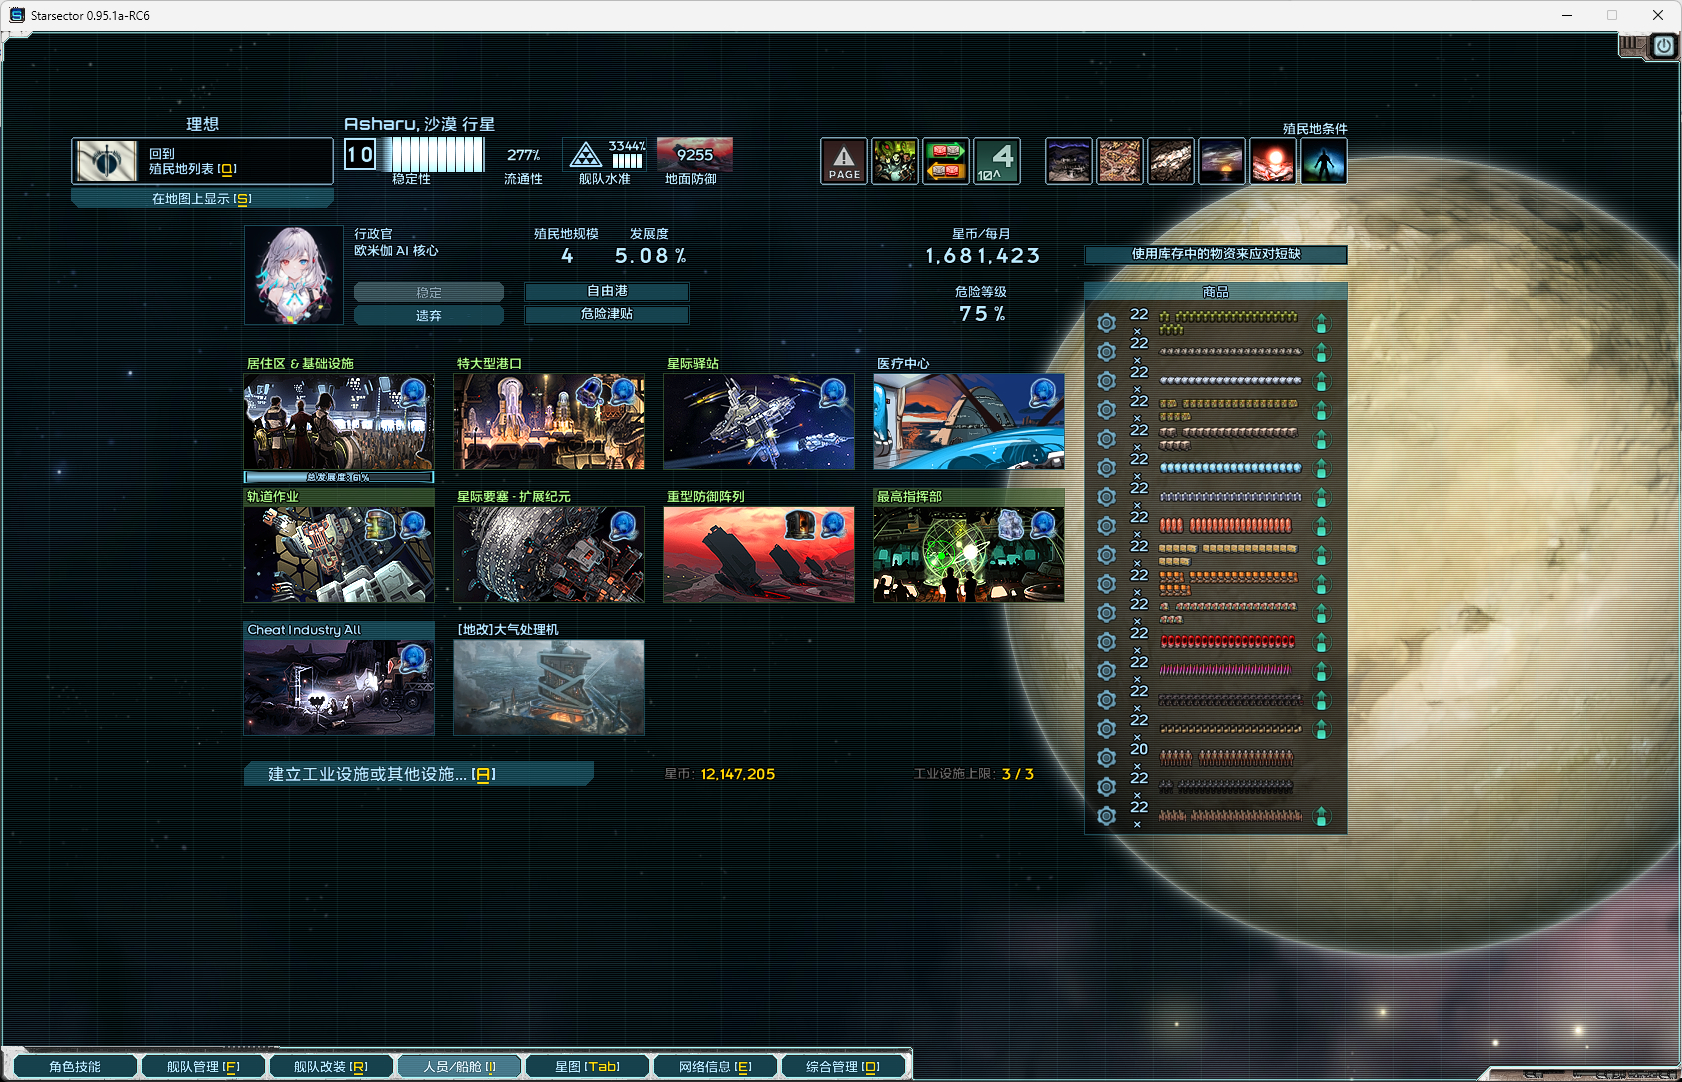Toggle the 自由港 free port option

[607, 291]
